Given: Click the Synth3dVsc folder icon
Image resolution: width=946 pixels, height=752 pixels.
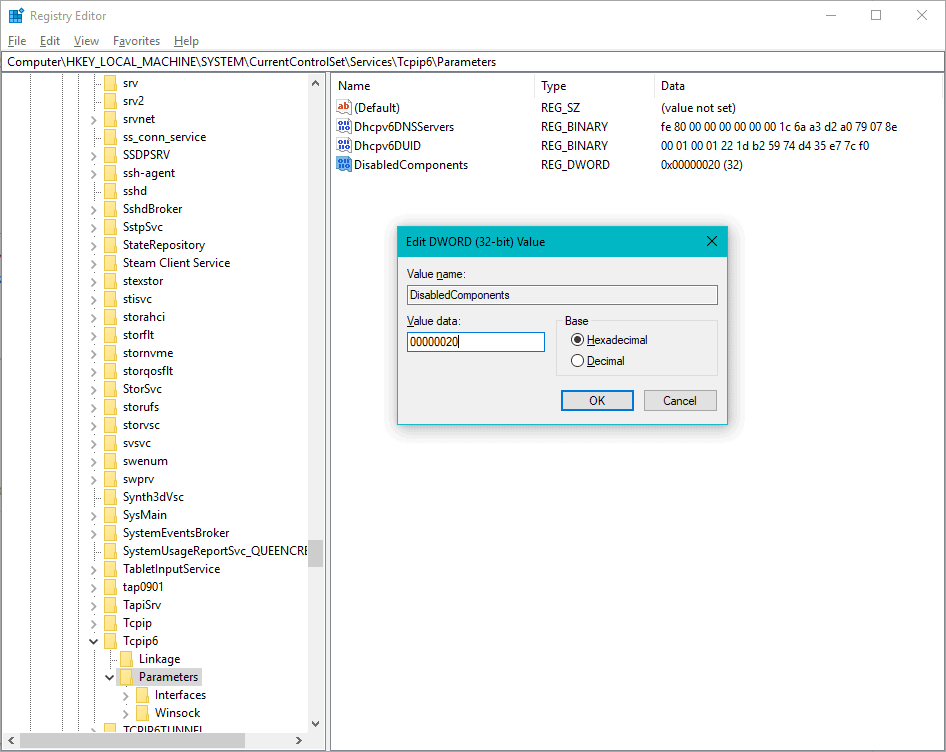Looking at the screenshot, I should click(110, 497).
